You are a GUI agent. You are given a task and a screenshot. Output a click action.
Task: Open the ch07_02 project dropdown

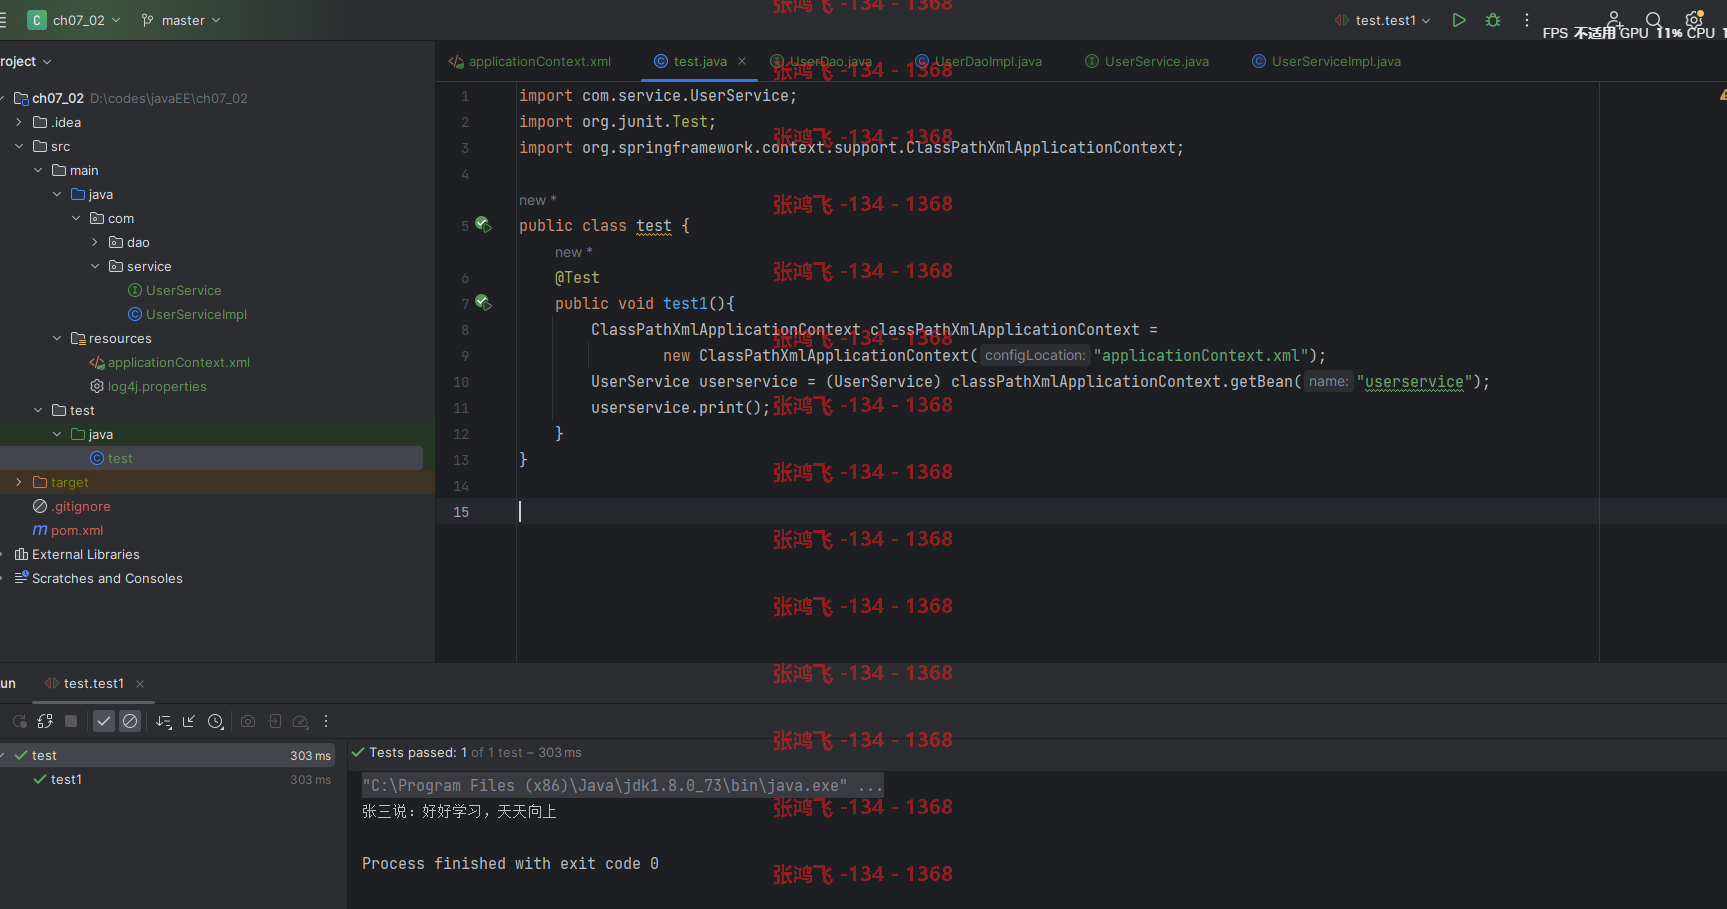(75, 20)
